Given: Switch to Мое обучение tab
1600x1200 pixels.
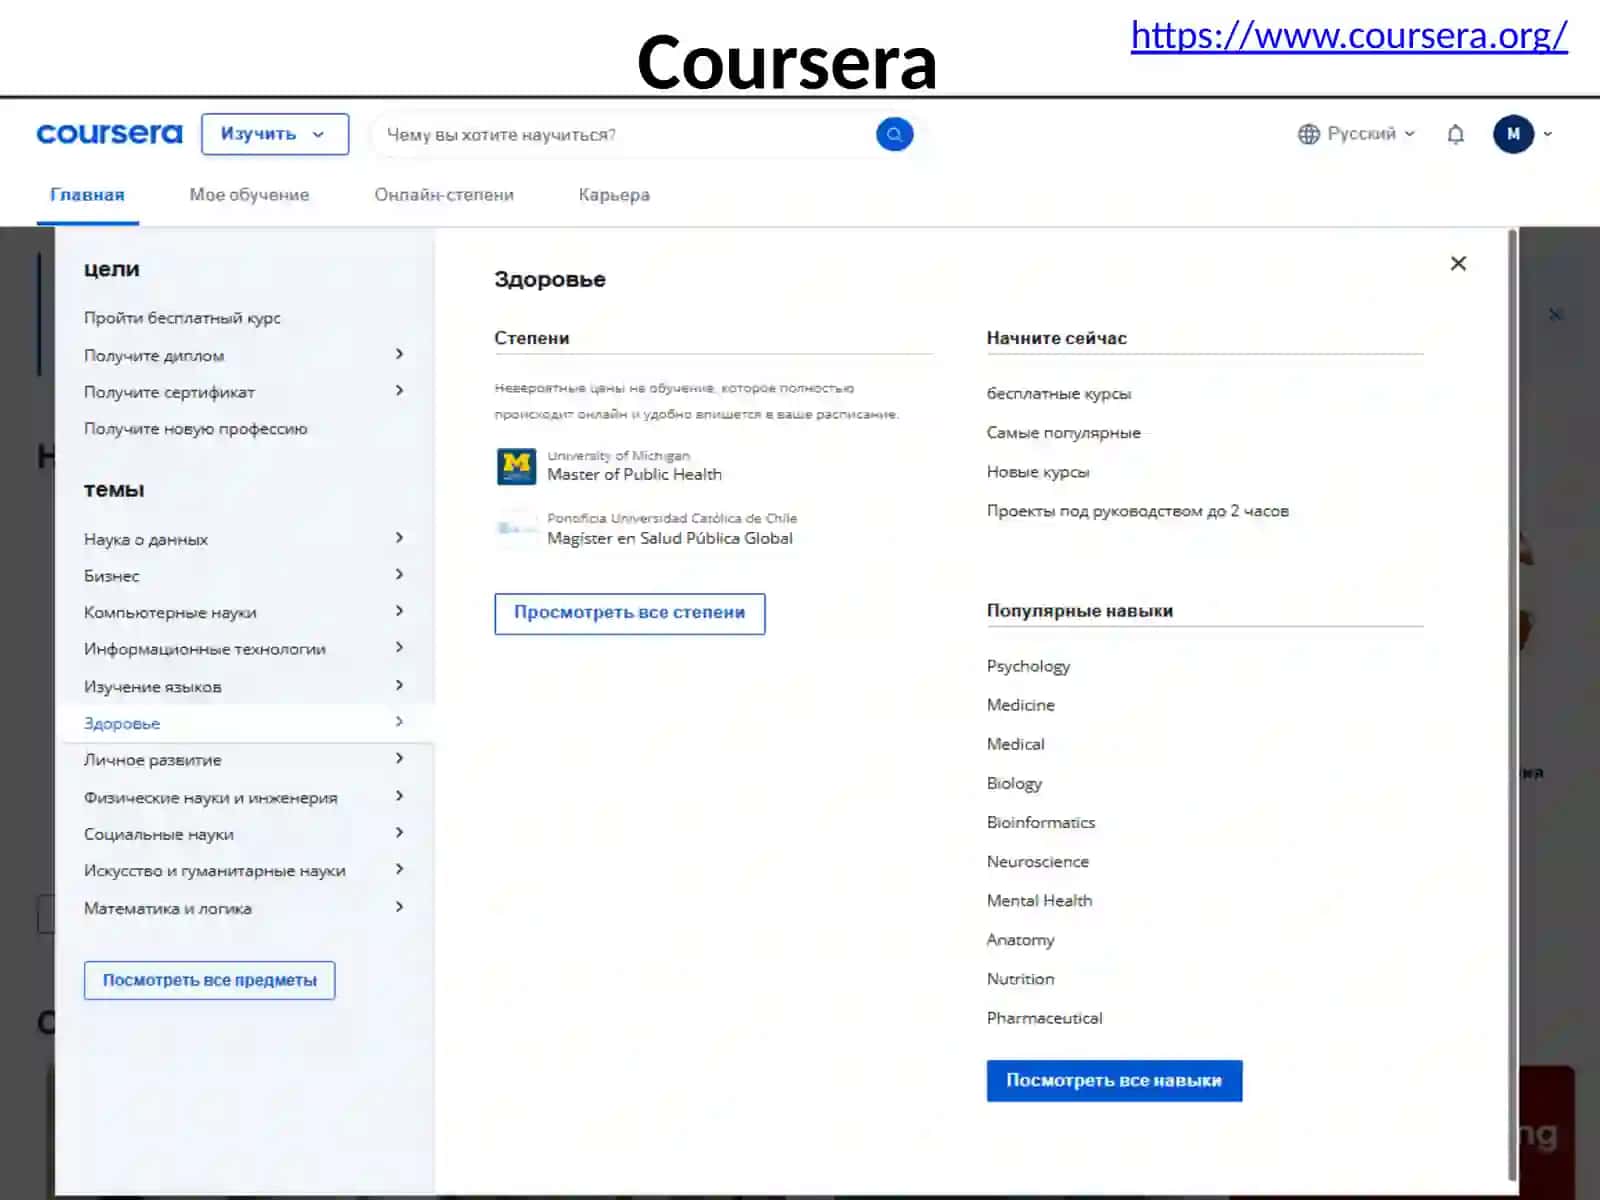Looking at the screenshot, I should (x=249, y=195).
